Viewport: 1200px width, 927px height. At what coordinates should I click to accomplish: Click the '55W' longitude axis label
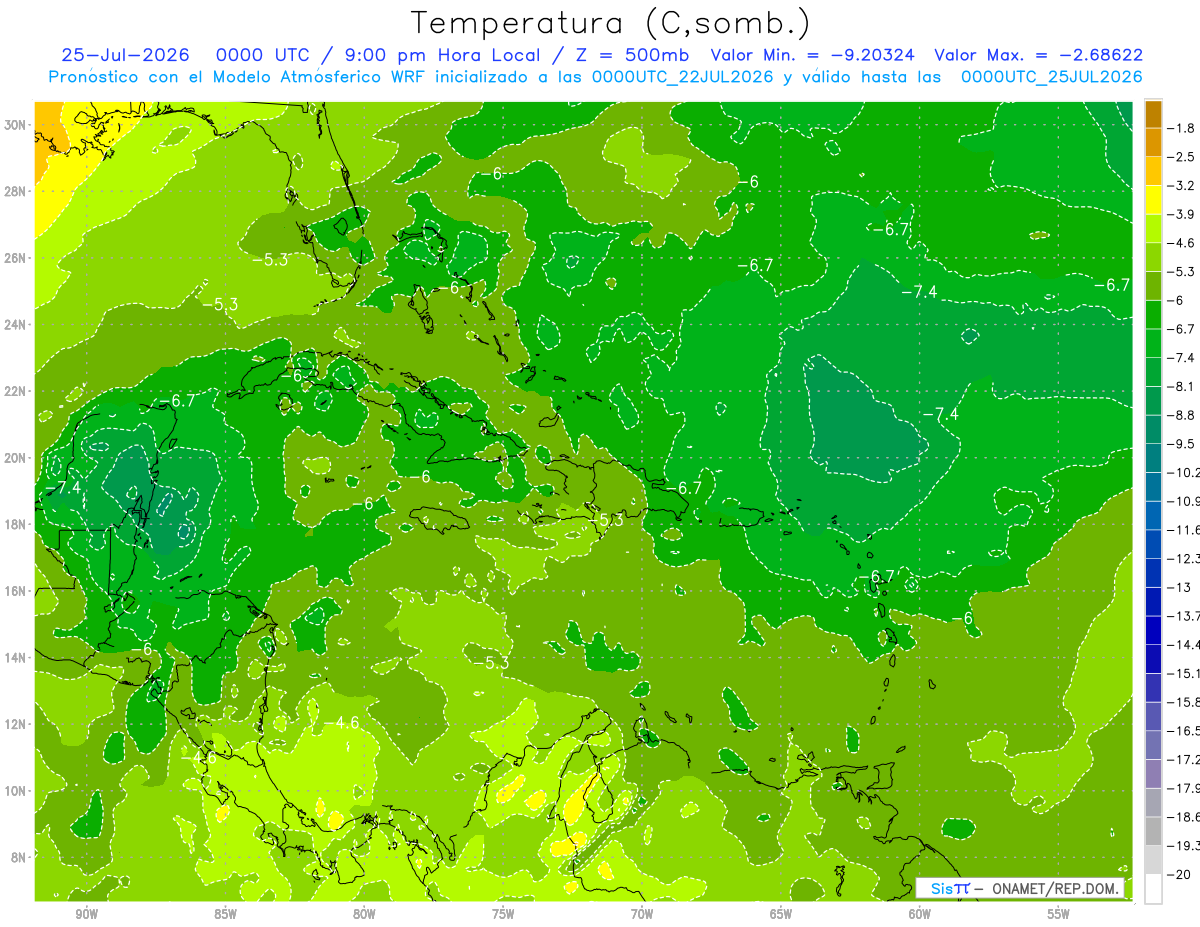pyautogui.click(x=1059, y=914)
